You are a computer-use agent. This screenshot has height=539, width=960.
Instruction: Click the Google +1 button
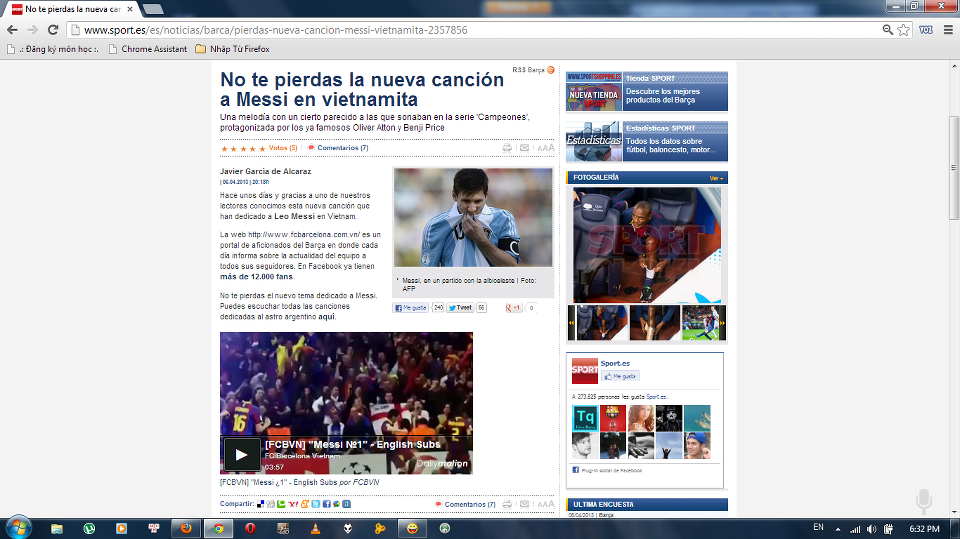tap(513, 308)
